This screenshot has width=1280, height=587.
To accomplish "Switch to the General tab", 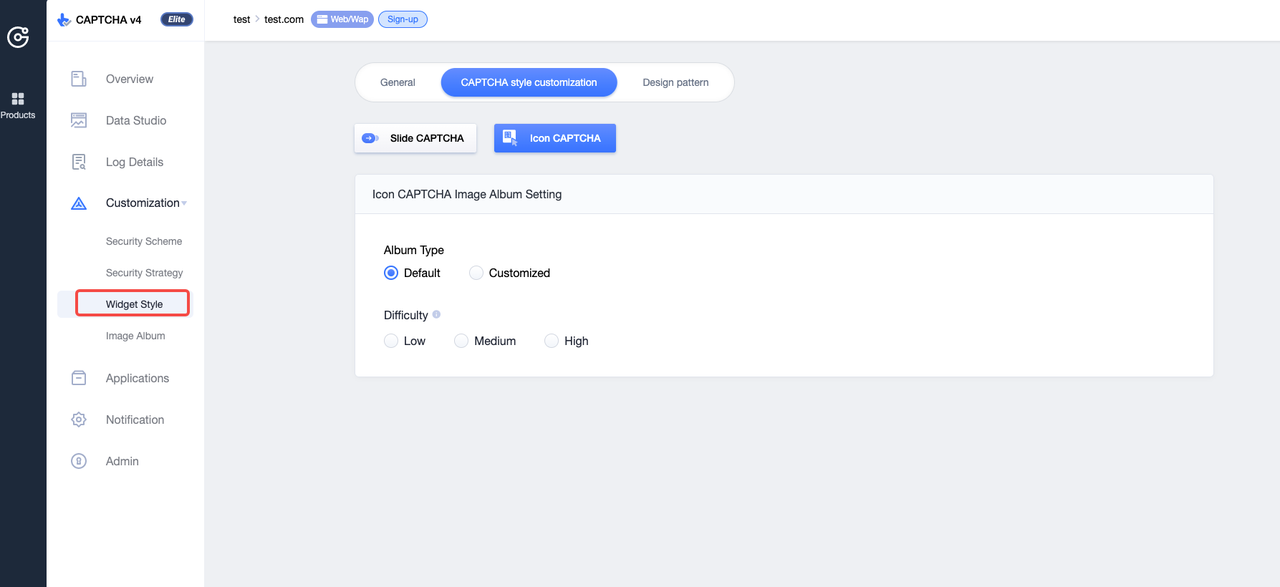I will click(x=398, y=82).
